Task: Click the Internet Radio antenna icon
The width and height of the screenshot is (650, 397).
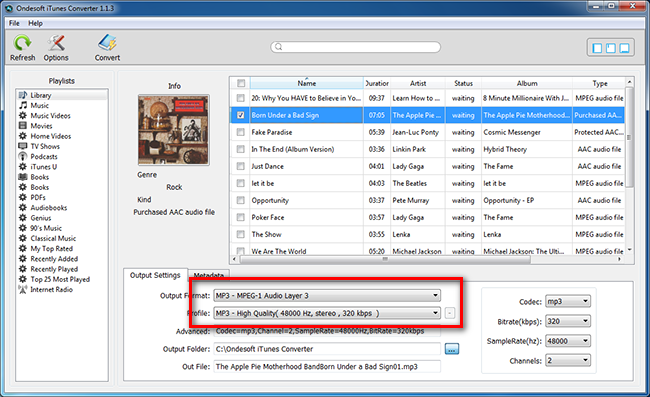Action: click(x=23, y=289)
